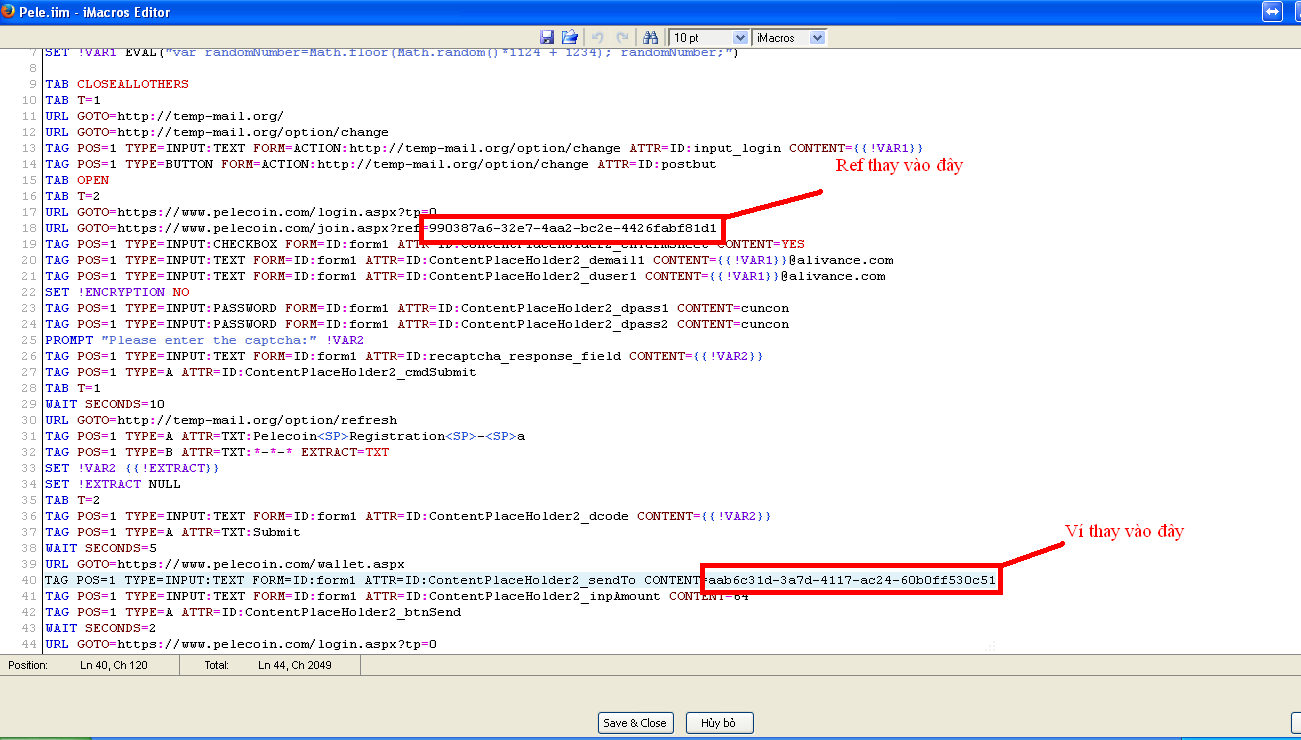Click the Save & Close button
Image resolution: width=1301 pixels, height=740 pixels.
click(x=635, y=723)
